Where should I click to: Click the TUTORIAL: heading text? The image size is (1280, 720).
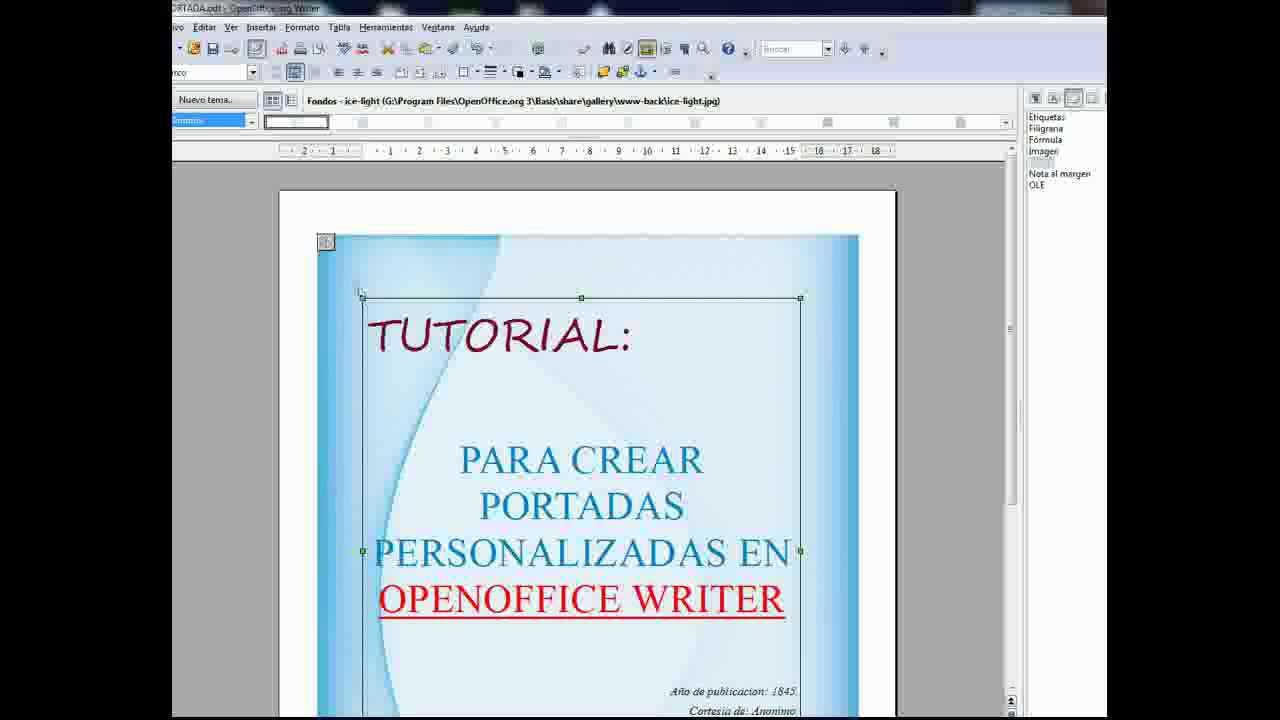coord(499,335)
